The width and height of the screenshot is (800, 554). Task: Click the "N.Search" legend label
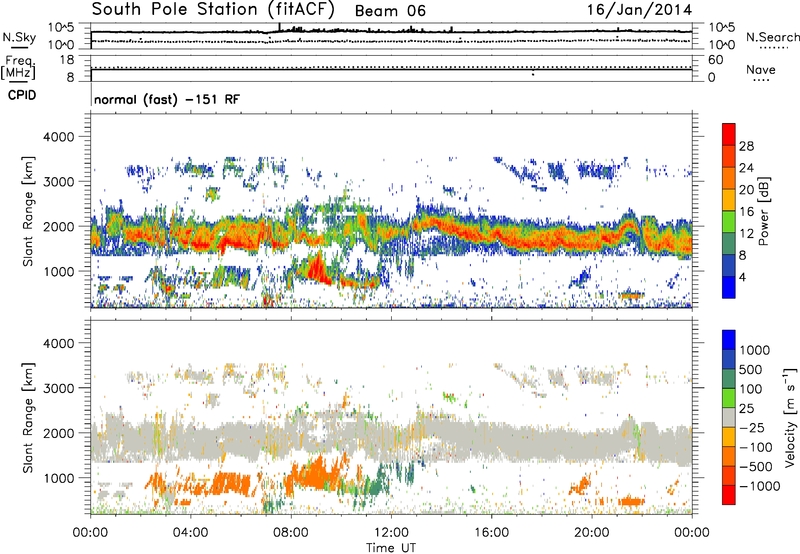(x=772, y=37)
